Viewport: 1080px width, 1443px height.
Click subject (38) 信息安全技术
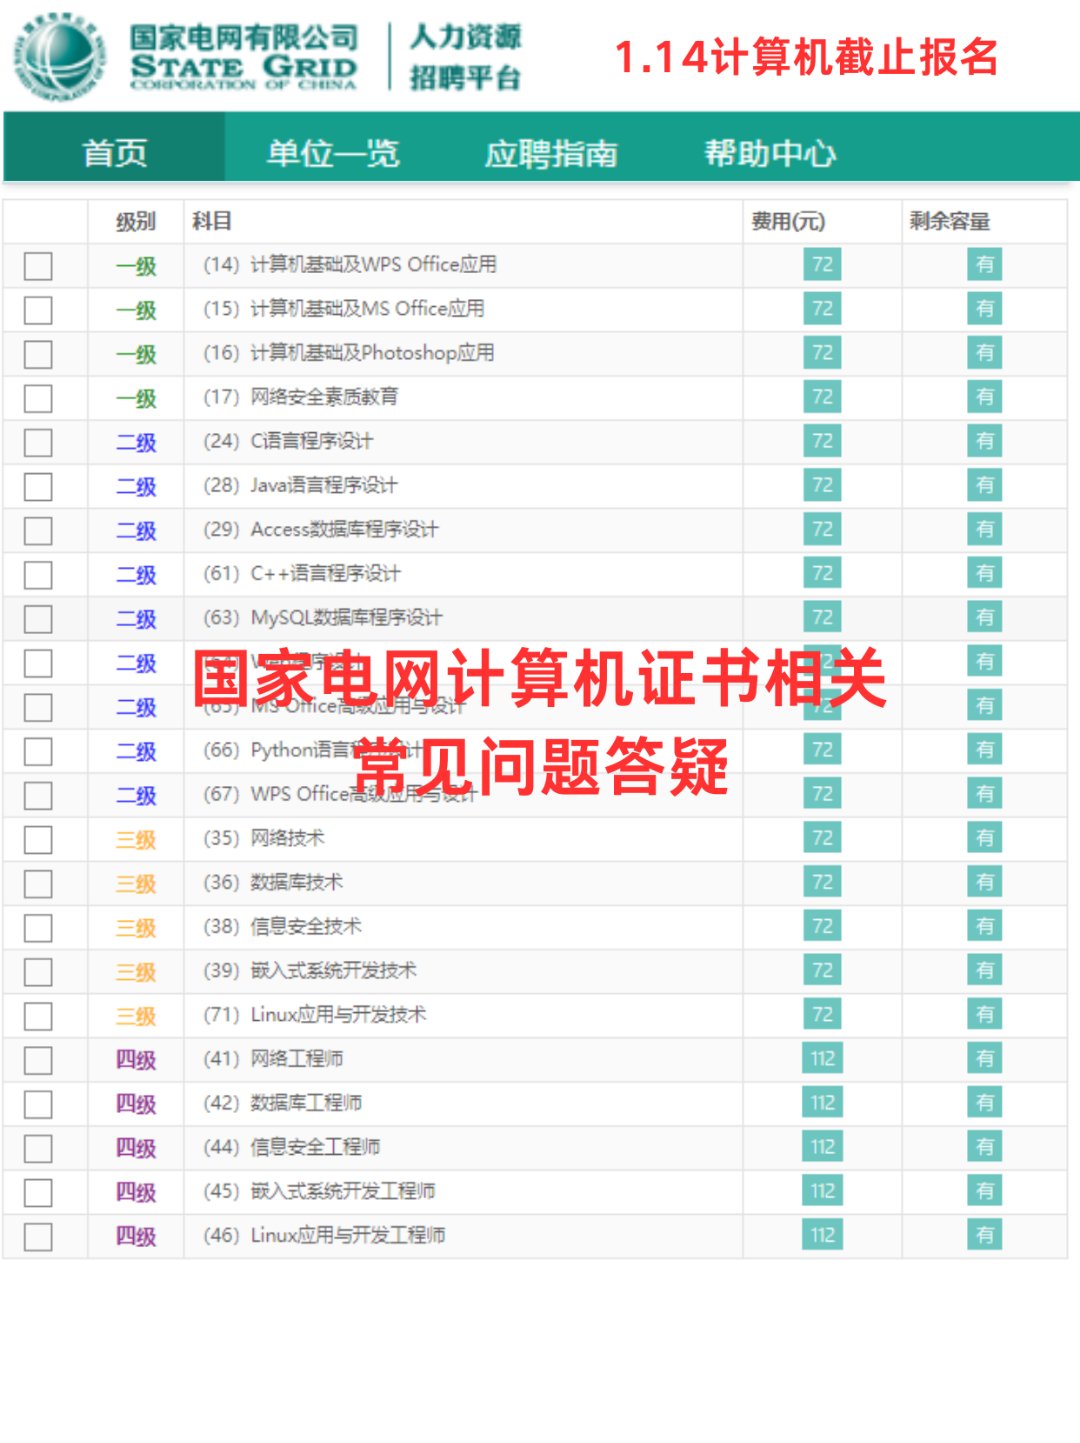[x=282, y=926]
